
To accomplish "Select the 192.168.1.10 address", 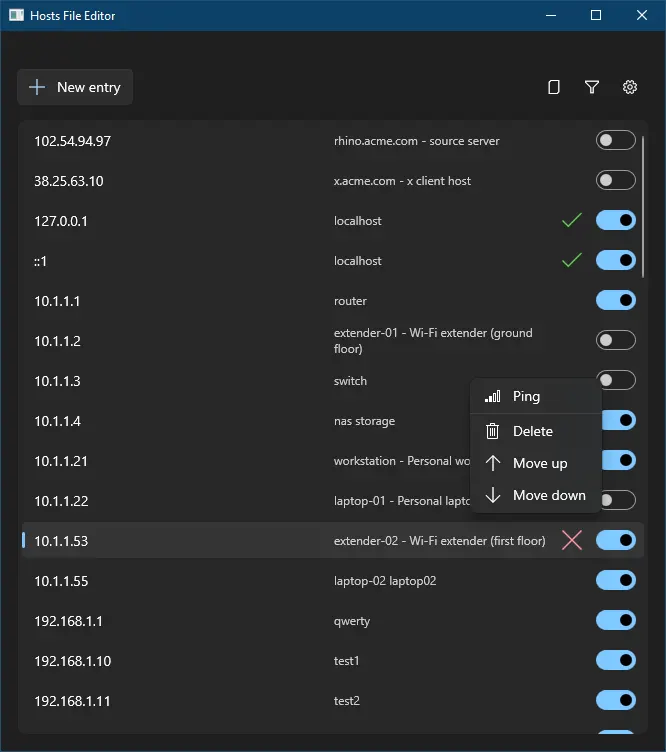I will pos(72,661).
